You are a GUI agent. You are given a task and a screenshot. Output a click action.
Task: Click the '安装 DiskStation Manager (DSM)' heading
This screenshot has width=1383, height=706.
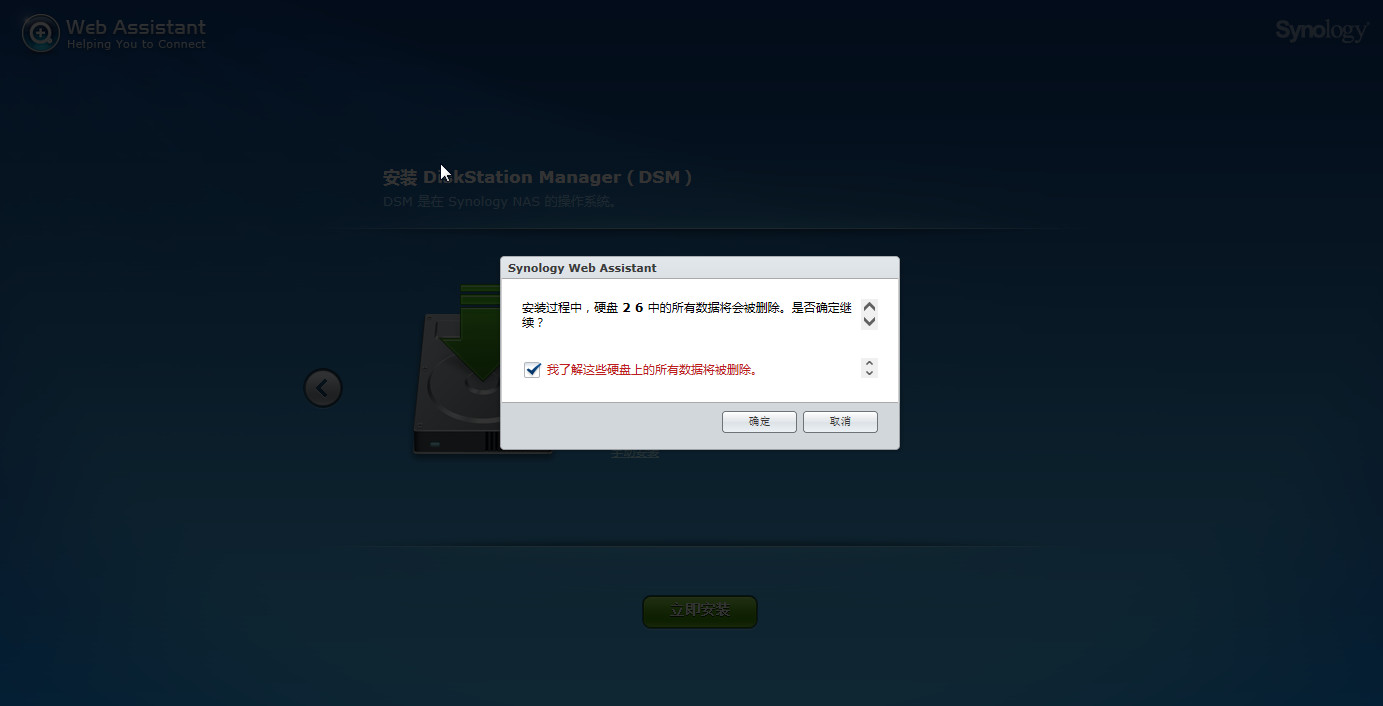(x=537, y=178)
